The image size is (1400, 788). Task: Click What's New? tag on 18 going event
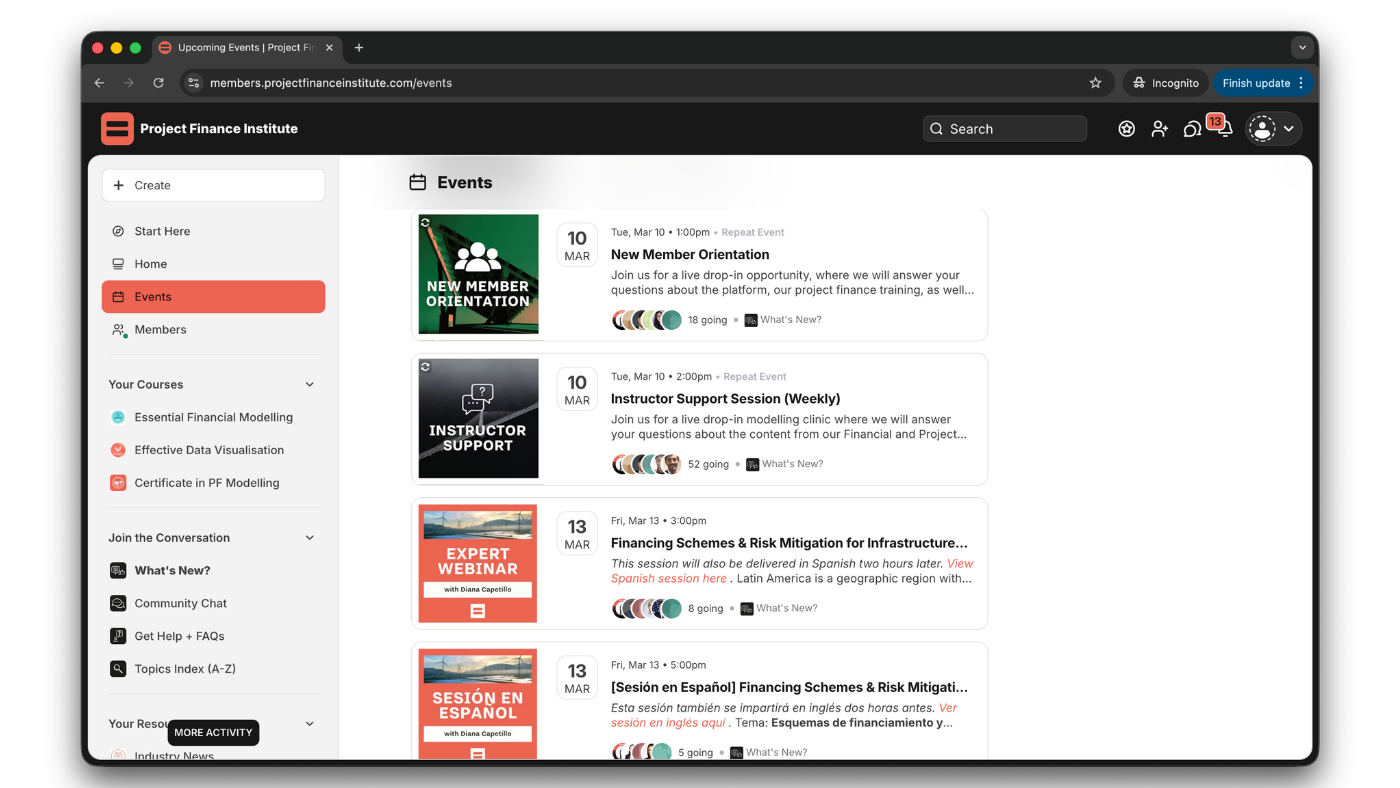(783, 320)
